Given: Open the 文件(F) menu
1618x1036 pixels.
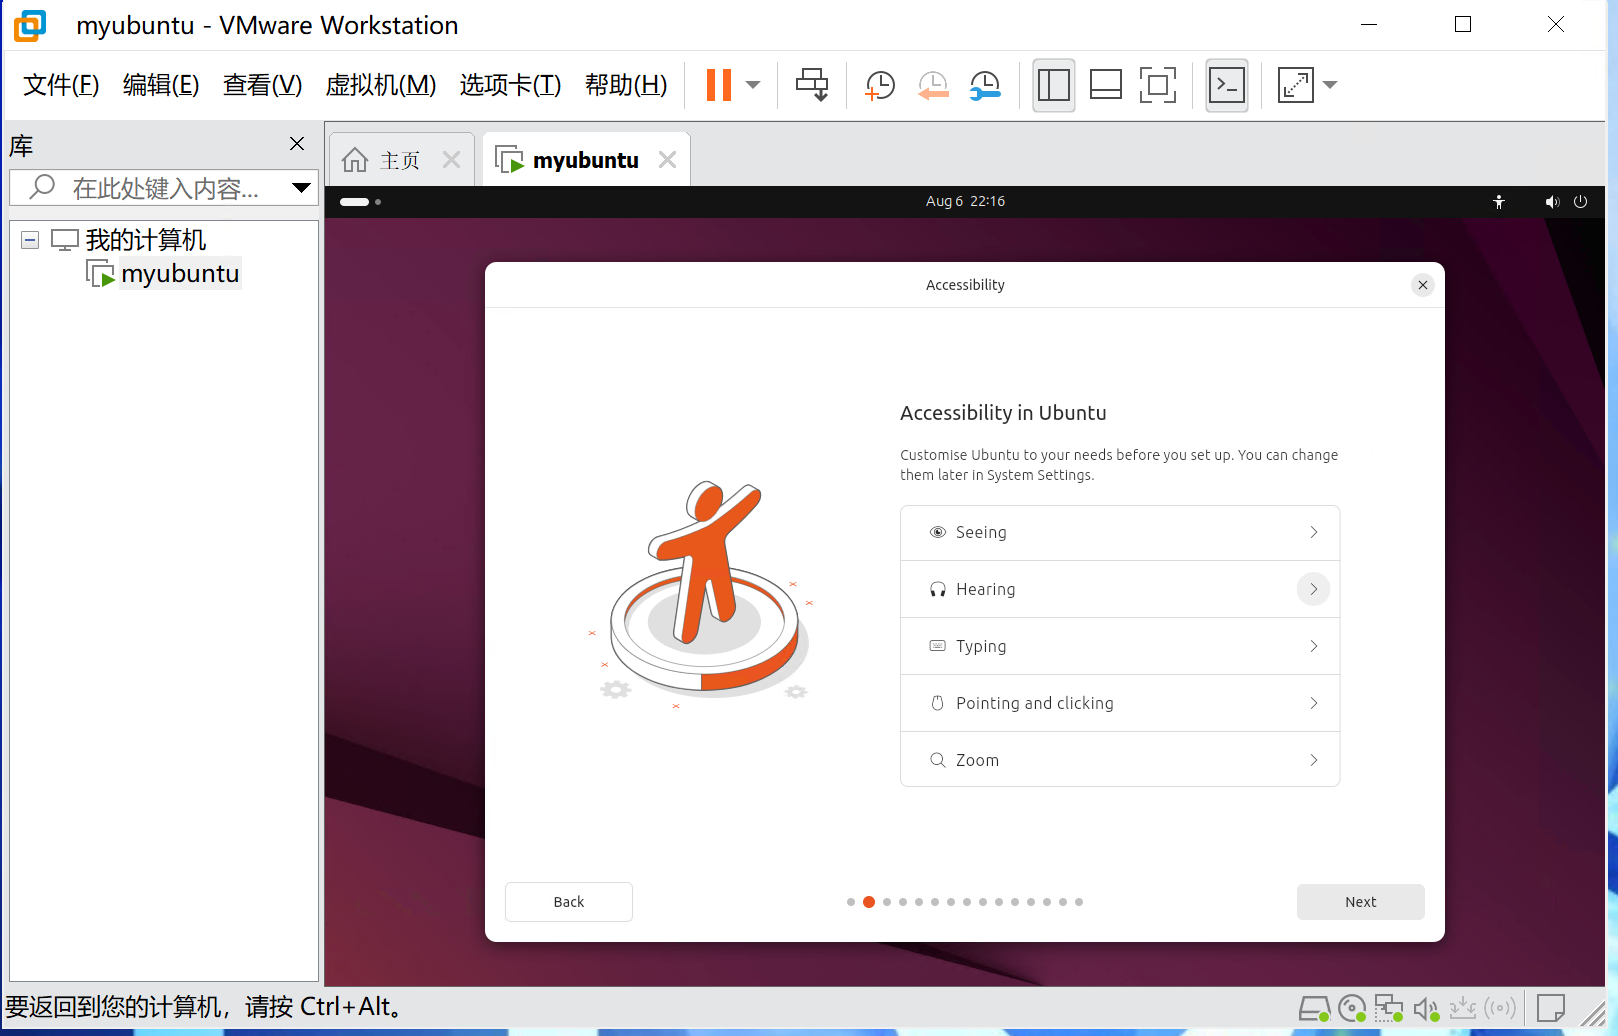Looking at the screenshot, I should tap(61, 85).
